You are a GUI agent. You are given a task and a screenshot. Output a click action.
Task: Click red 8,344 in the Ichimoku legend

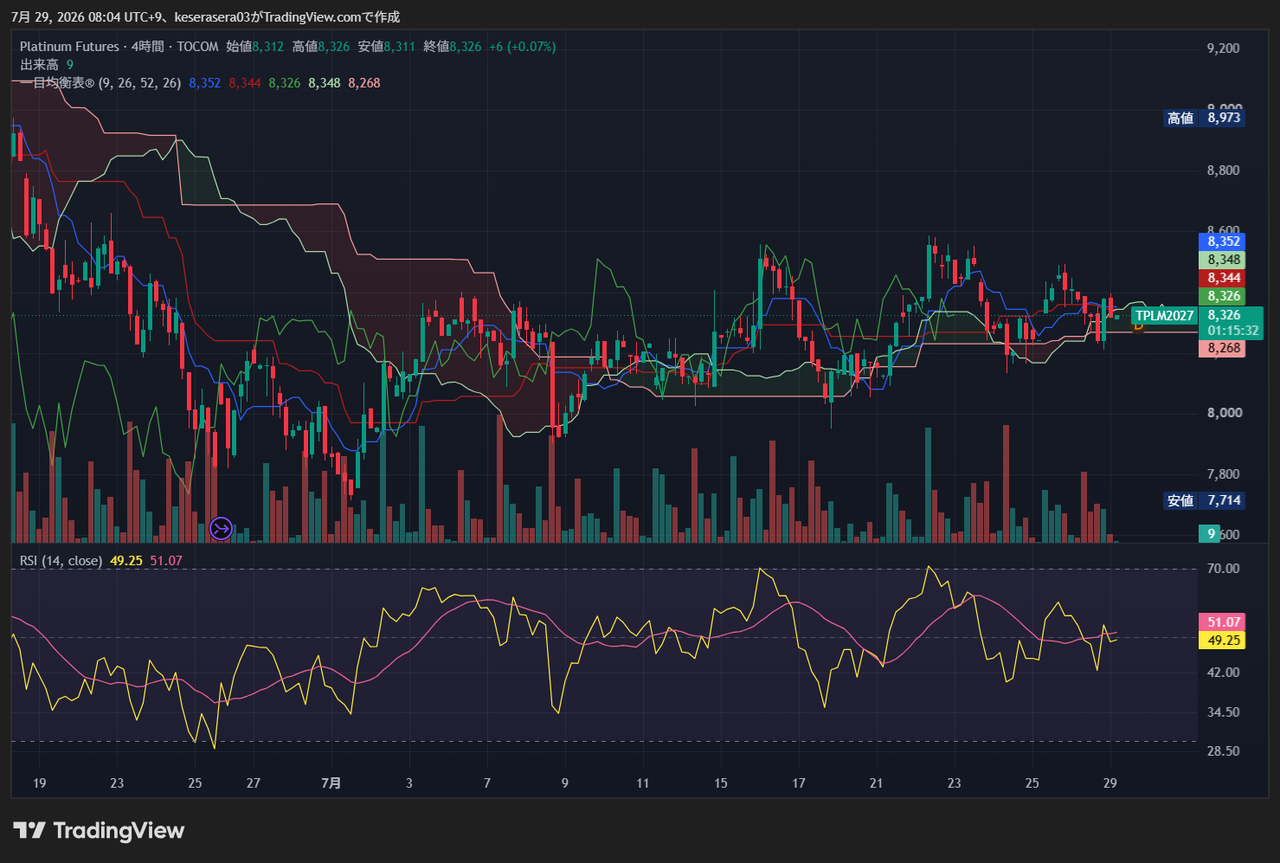[244, 83]
